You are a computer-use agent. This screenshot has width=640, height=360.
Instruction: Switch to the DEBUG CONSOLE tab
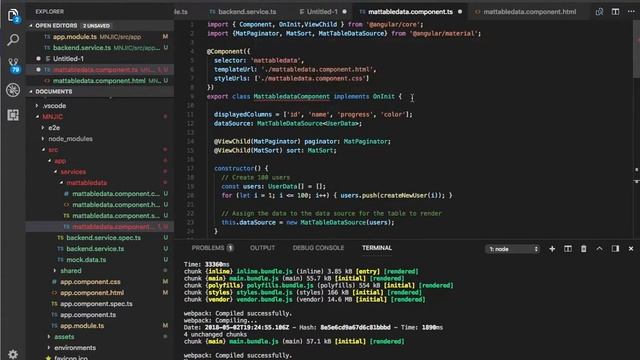tap(318, 248)
